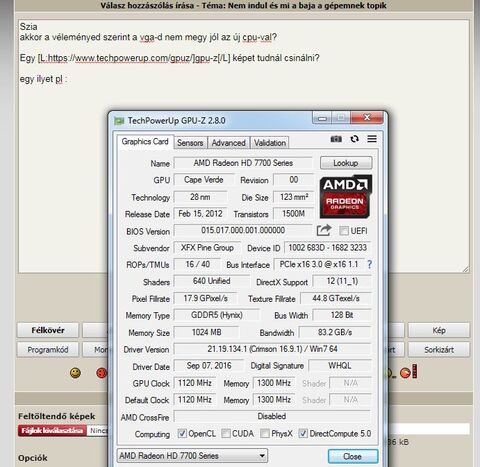Click the 16 / 40 ROPs/TMUs value

(198, 264)
